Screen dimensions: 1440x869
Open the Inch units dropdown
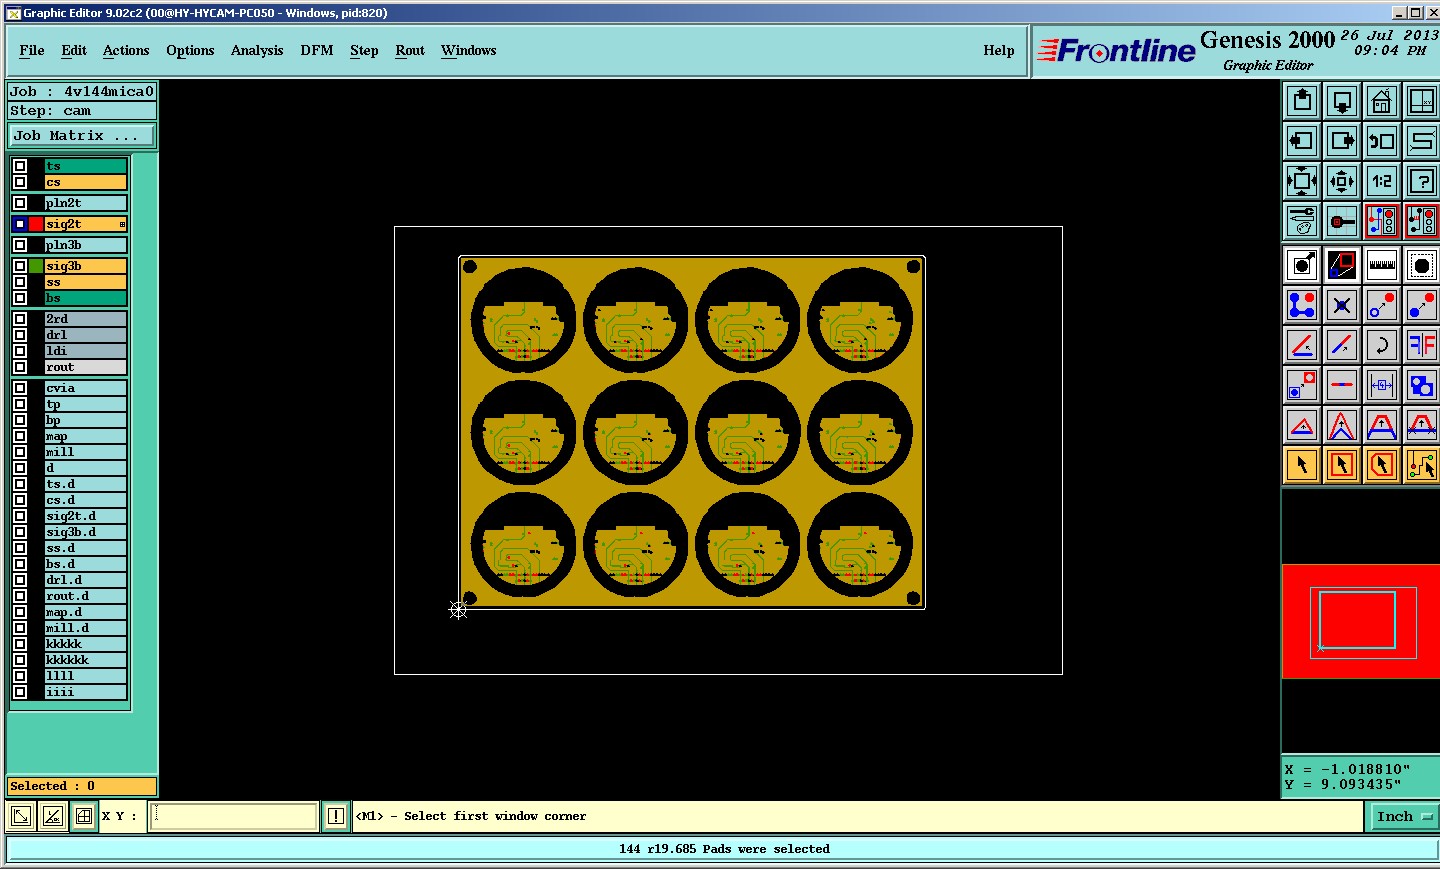1403,816
